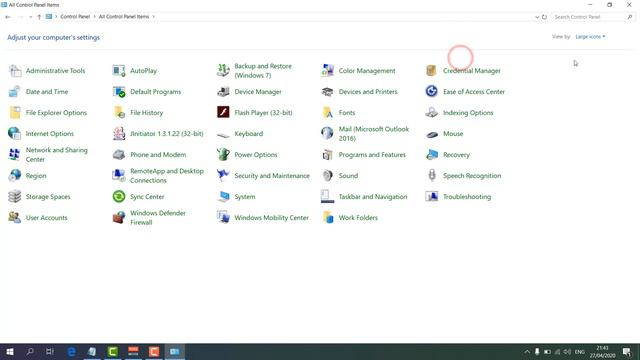The width and height of the screenshot is (640, 360).
Task: Open the Network and Sharing Center icon
Action: pos(15,155)
